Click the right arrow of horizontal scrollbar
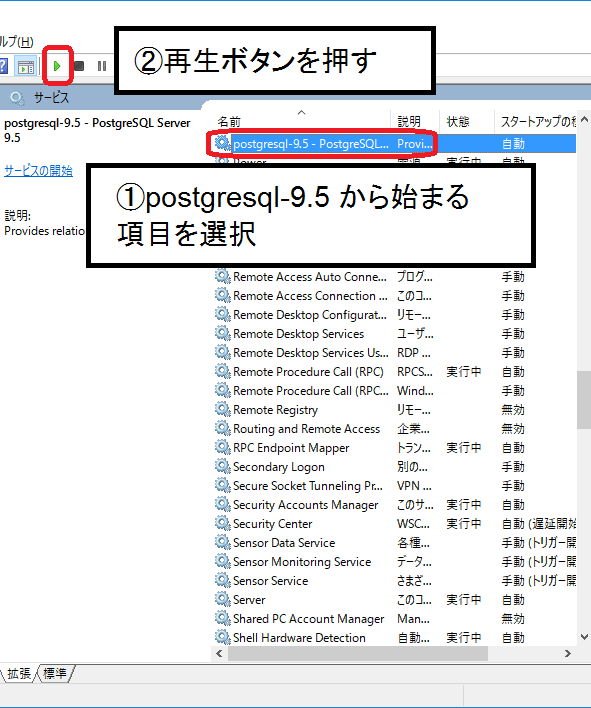Image resolution: width=591 pixels, height=708 pixels. (x=568, y=653)
